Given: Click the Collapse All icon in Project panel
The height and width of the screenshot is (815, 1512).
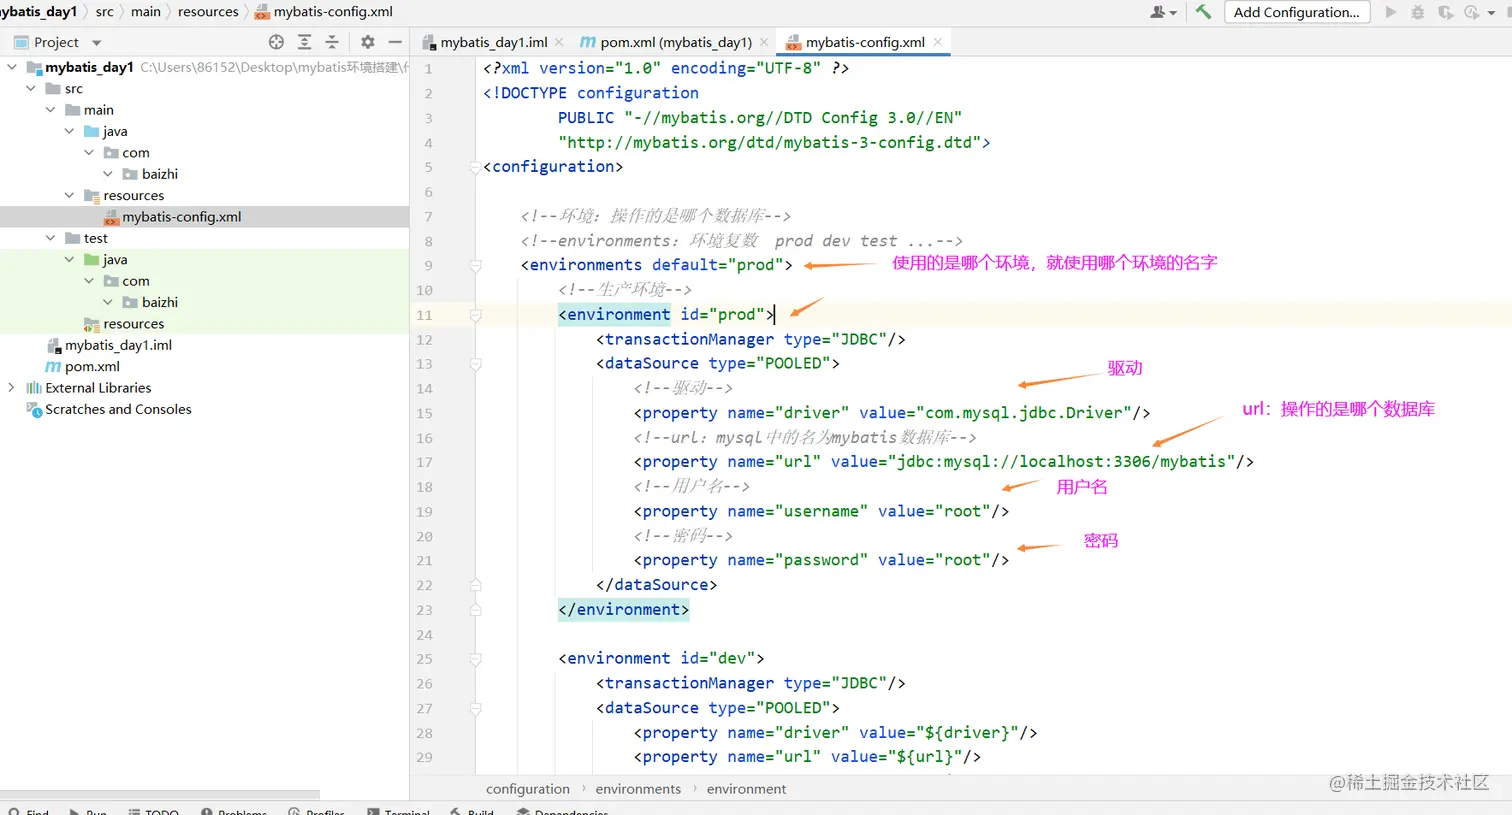Looking at the screenshot, I should 332,42.
